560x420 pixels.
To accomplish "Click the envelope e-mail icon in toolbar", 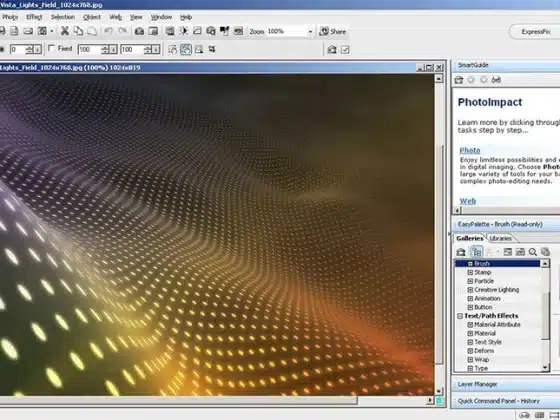I will (28, 31).
